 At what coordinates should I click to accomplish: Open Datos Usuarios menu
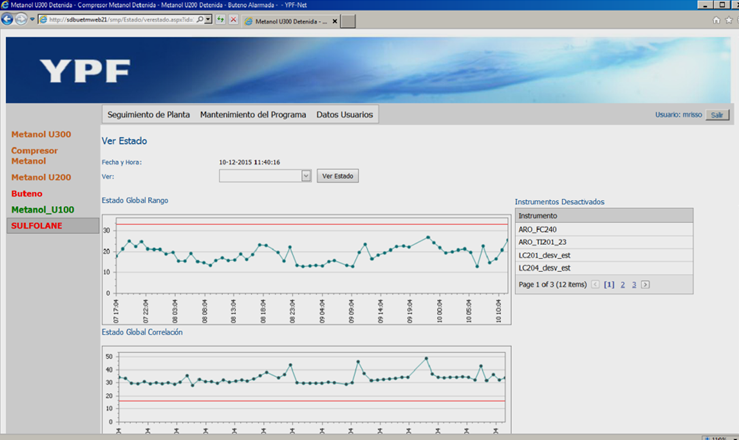(x=345, y=114)
